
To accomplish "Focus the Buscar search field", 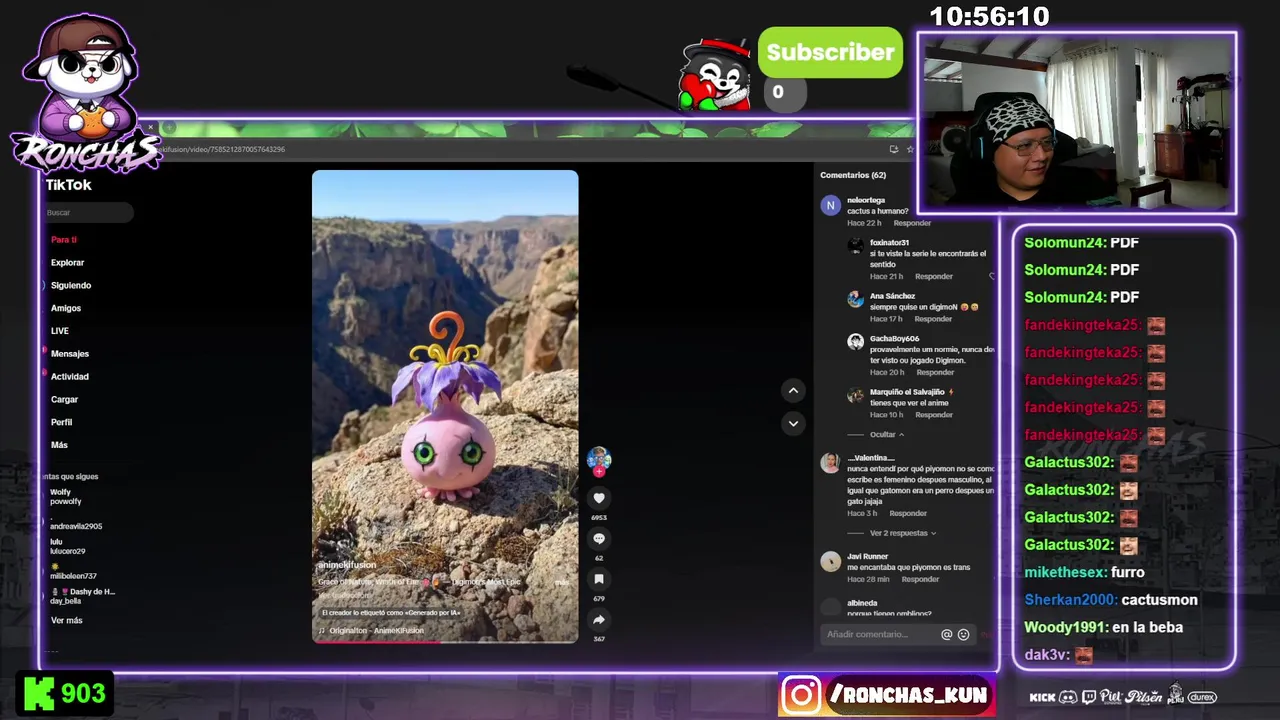I will point(88,212).
